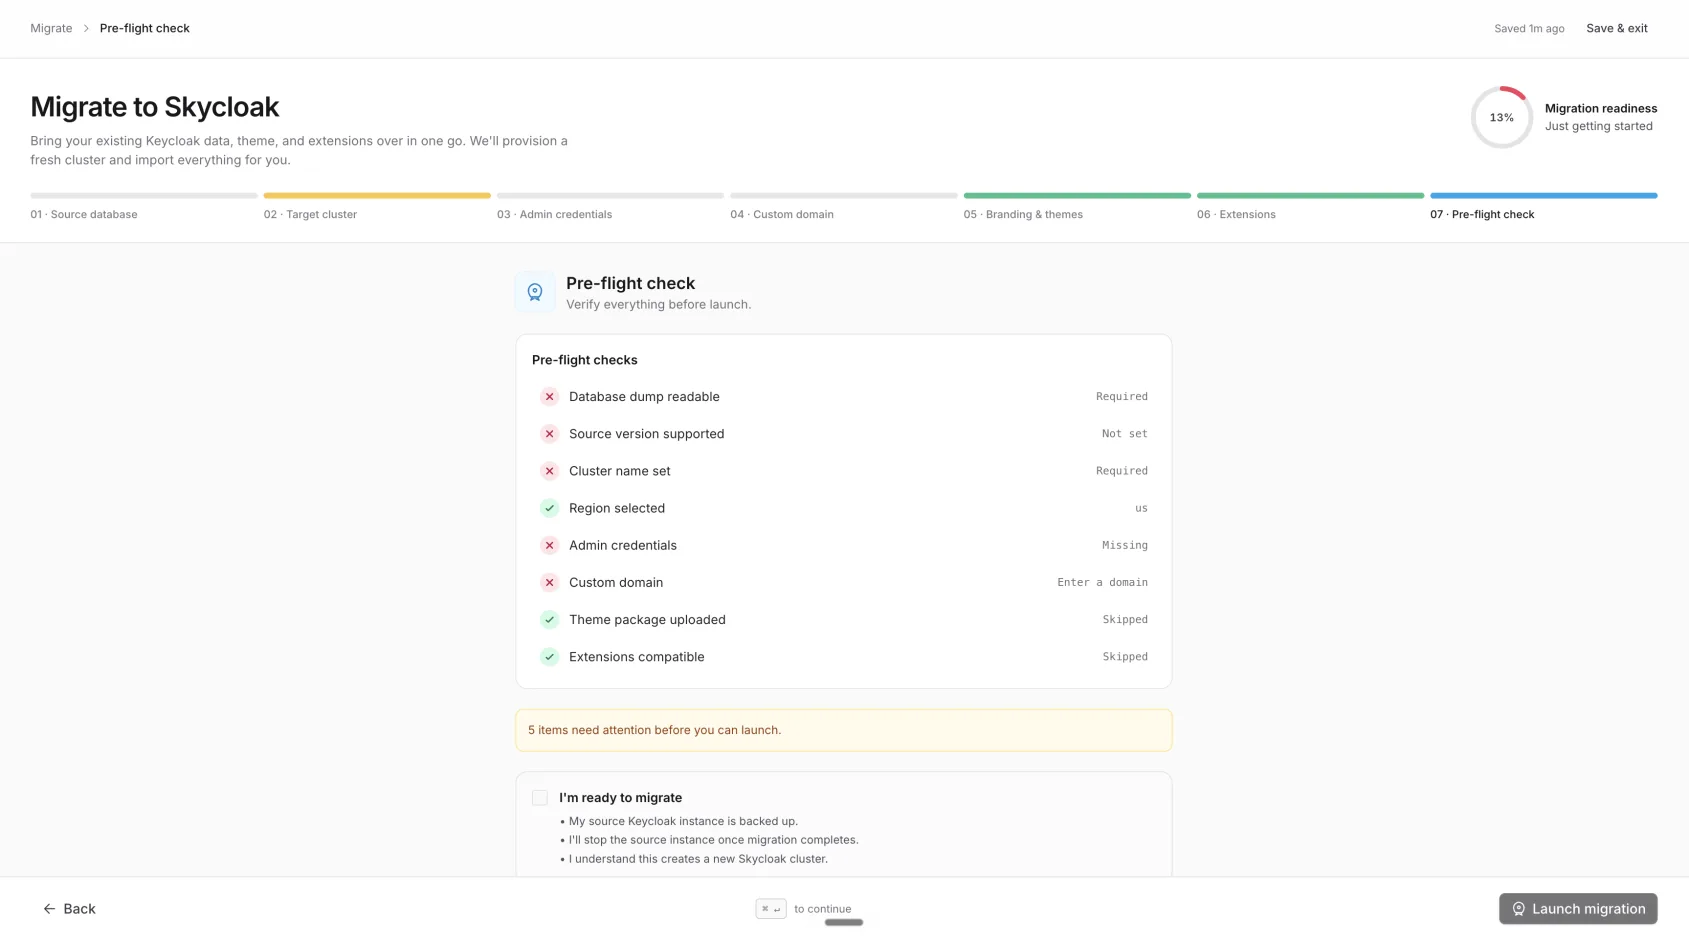The image size is (1689, 940).
Task: Click the red X beside Database dump readable
Action: 549,397
